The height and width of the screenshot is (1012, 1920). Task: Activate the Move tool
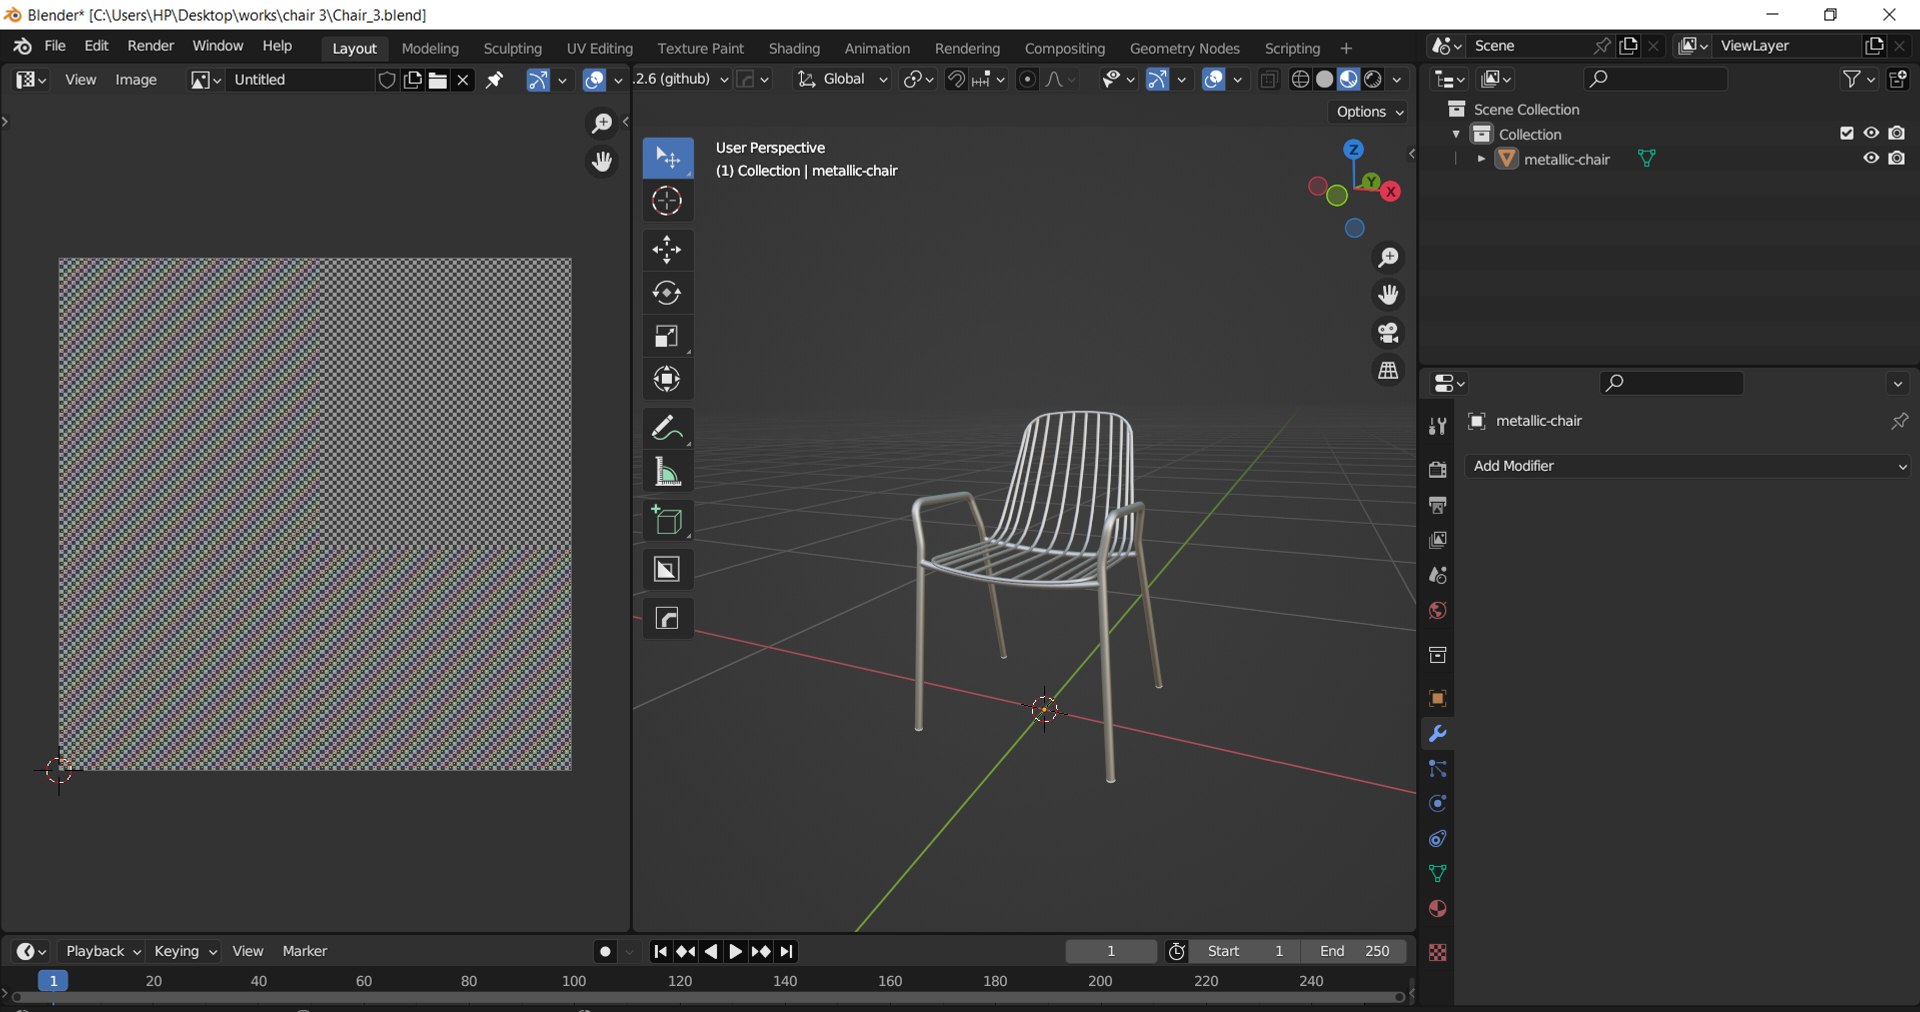click(667, 250)
